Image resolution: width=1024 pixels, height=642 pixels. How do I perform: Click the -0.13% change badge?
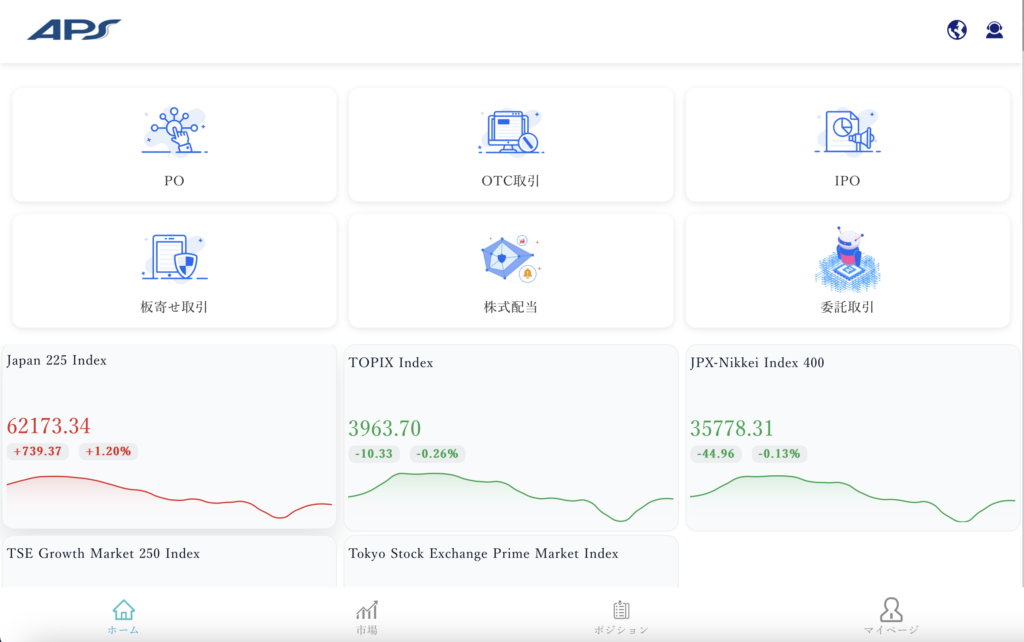pyautogui.click(x=779, y=454)
